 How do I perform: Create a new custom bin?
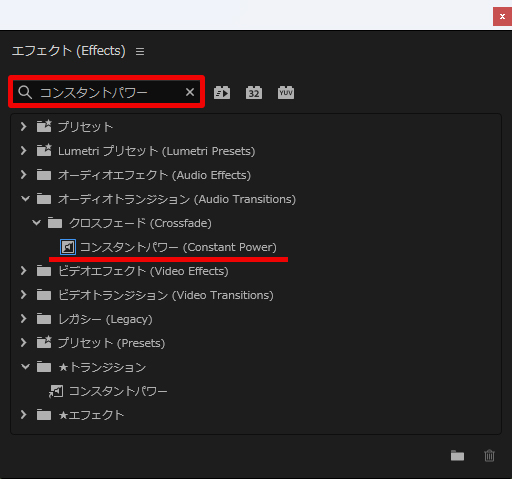pos(457,455)
